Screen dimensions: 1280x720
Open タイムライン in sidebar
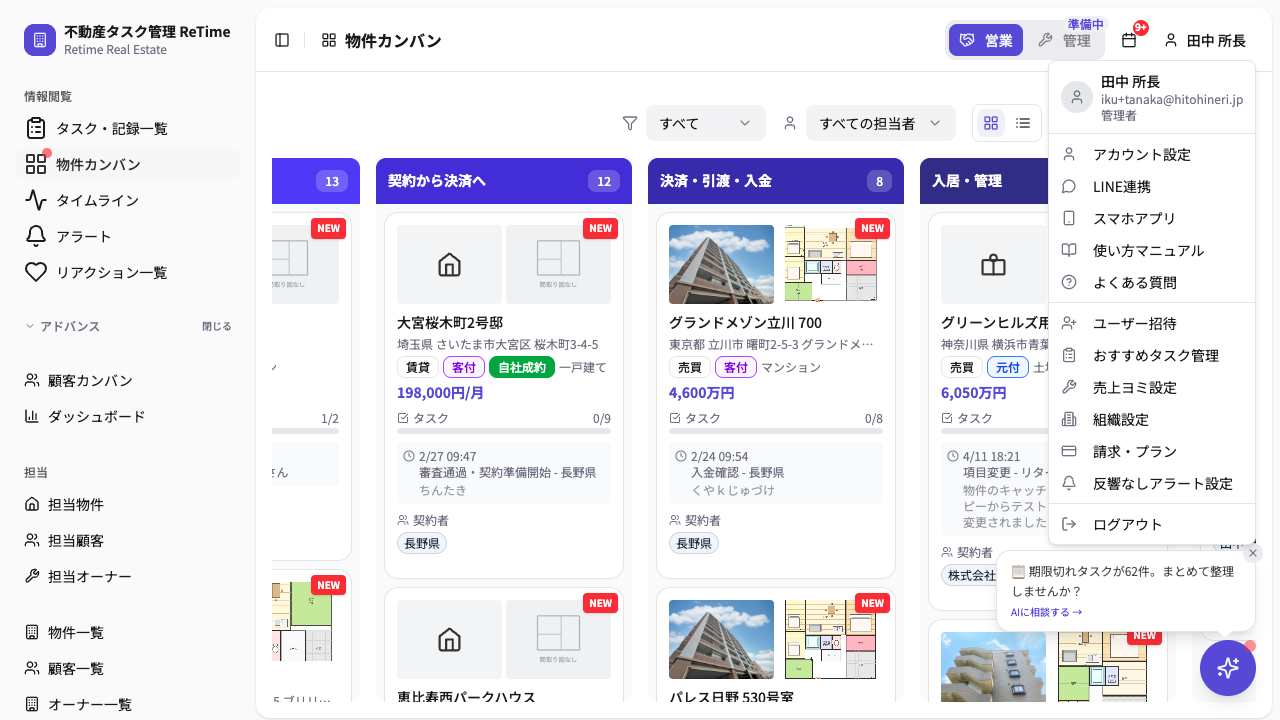128,200
